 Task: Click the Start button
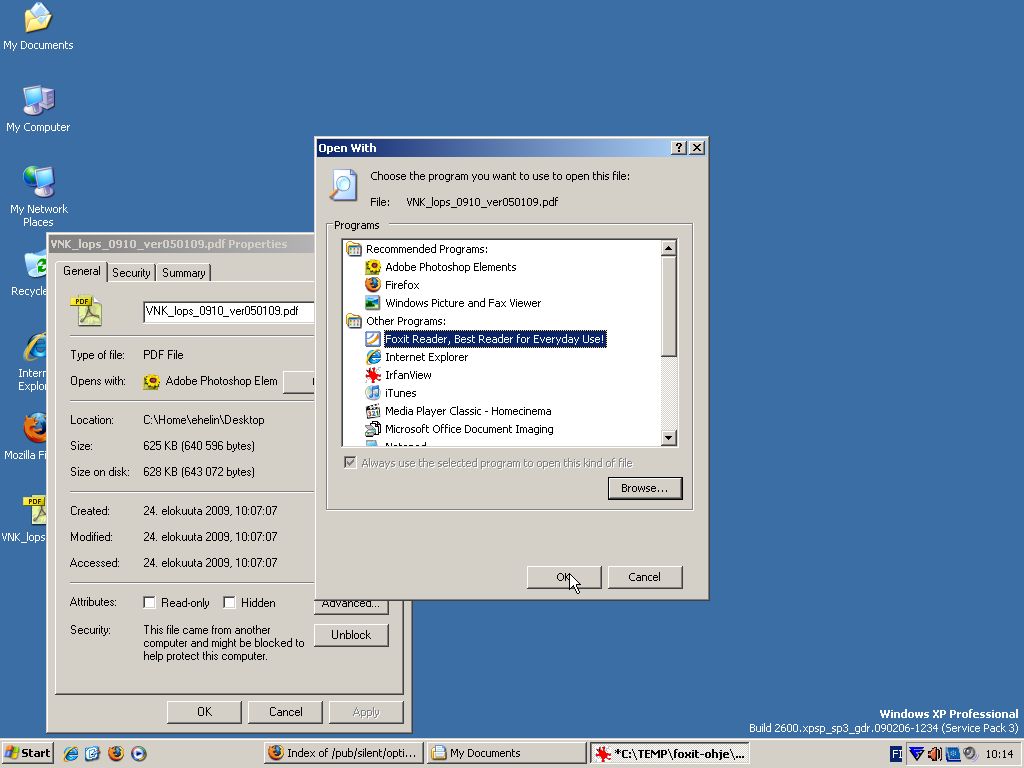27,753
